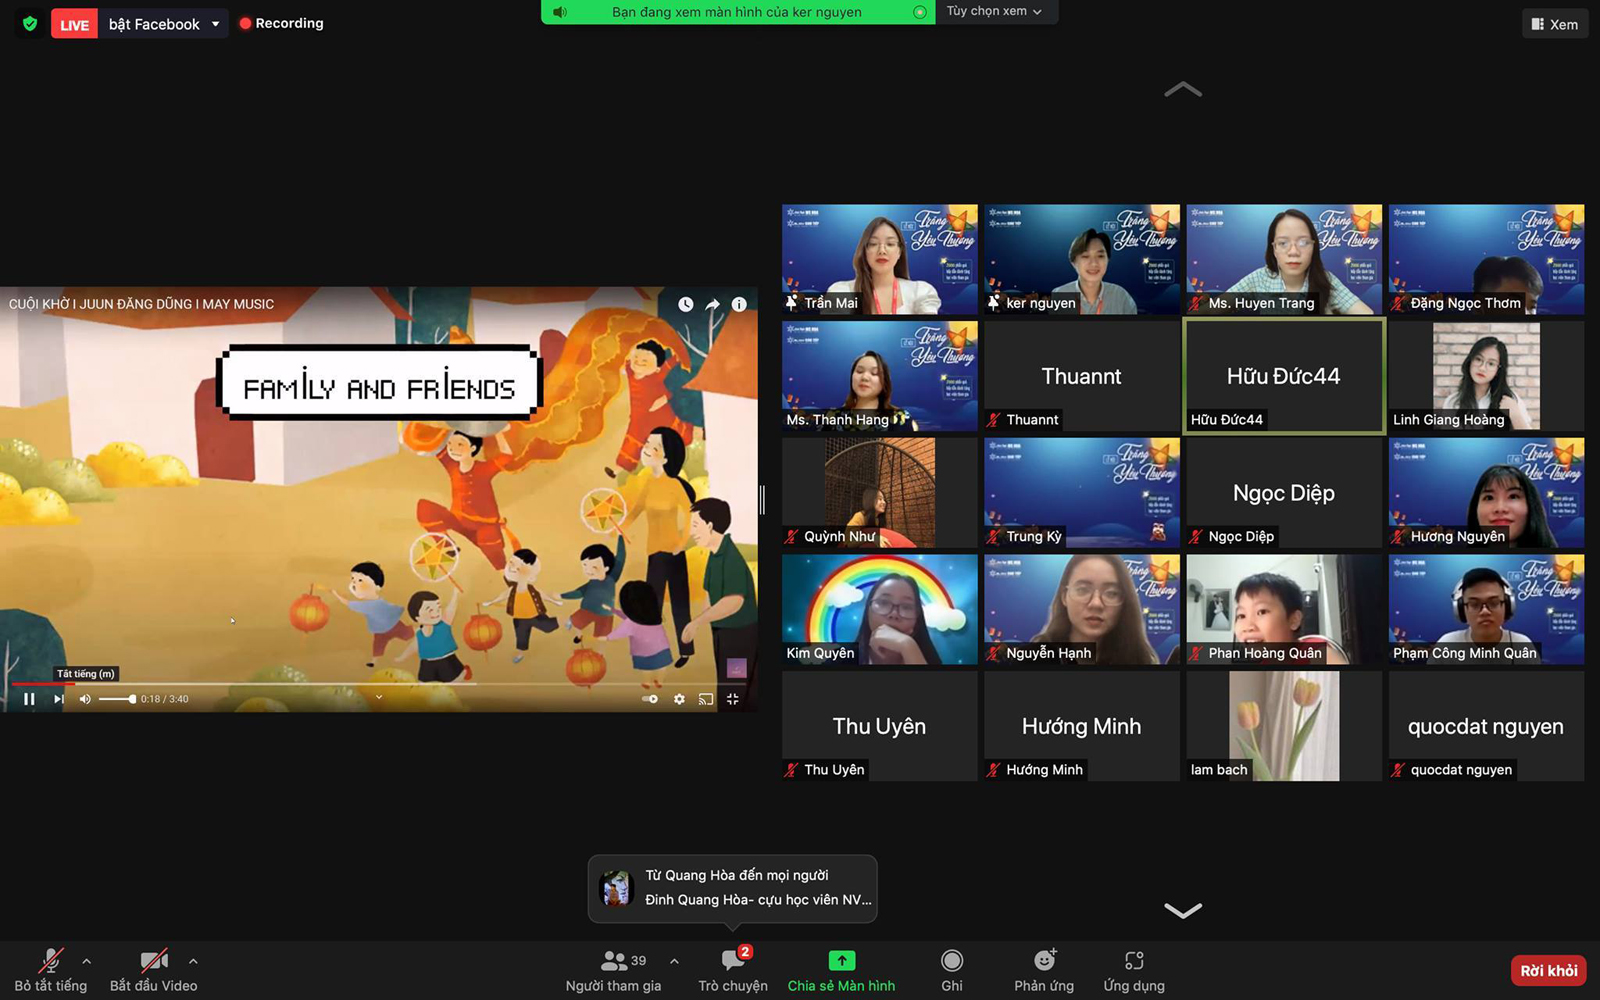Open Tùy chọn xem view options dropdown
The image size is (1600, 1000).
click(995, 11)
